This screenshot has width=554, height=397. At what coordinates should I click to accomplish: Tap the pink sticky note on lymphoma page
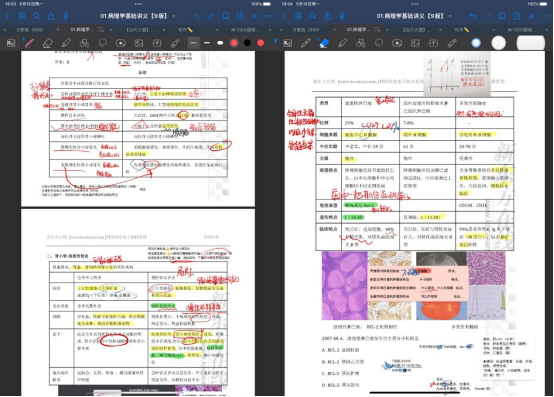pos(418,284)
